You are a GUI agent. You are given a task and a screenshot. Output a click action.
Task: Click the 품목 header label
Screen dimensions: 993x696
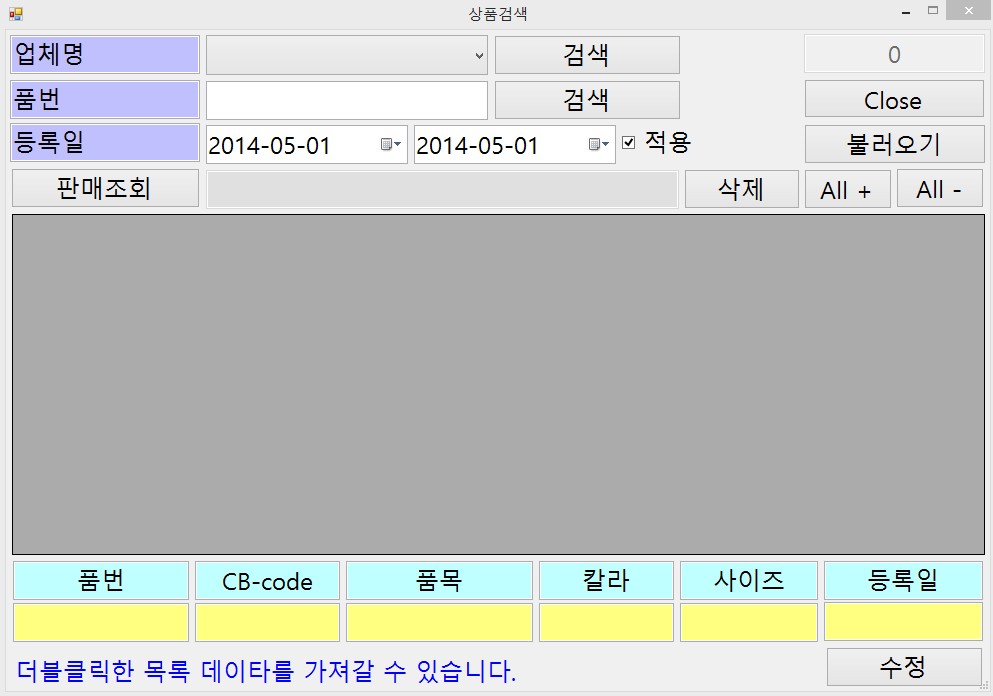point(439,580)
